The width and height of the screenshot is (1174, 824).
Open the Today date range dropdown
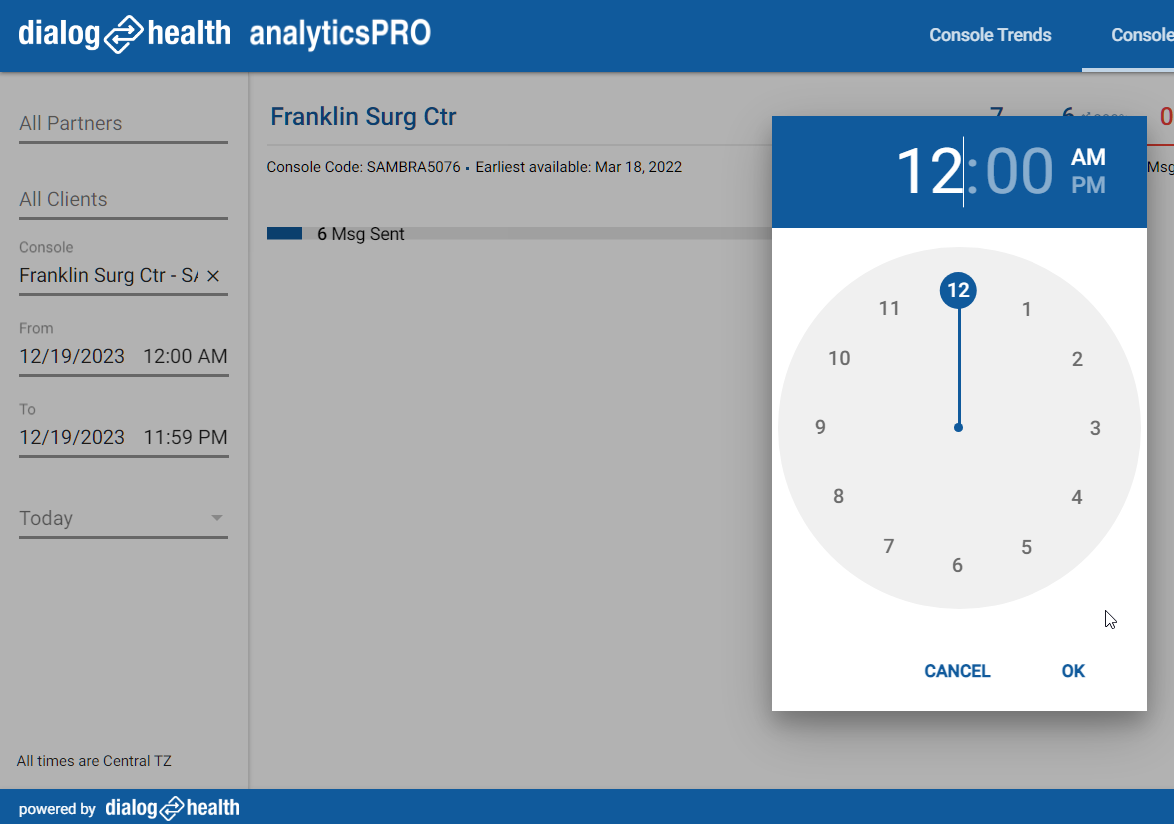click(123, 518)
